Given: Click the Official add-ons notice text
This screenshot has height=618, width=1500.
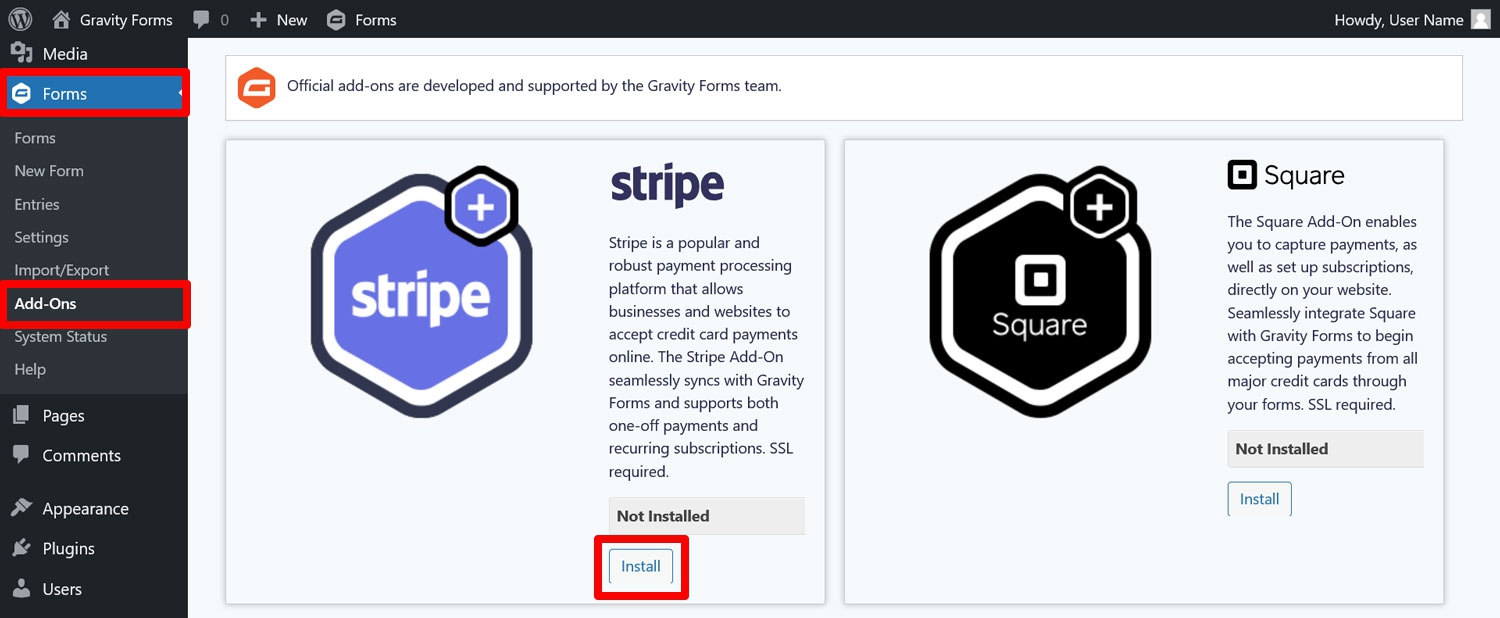Looking at the screenshot, I should click(x=534, y=86).
